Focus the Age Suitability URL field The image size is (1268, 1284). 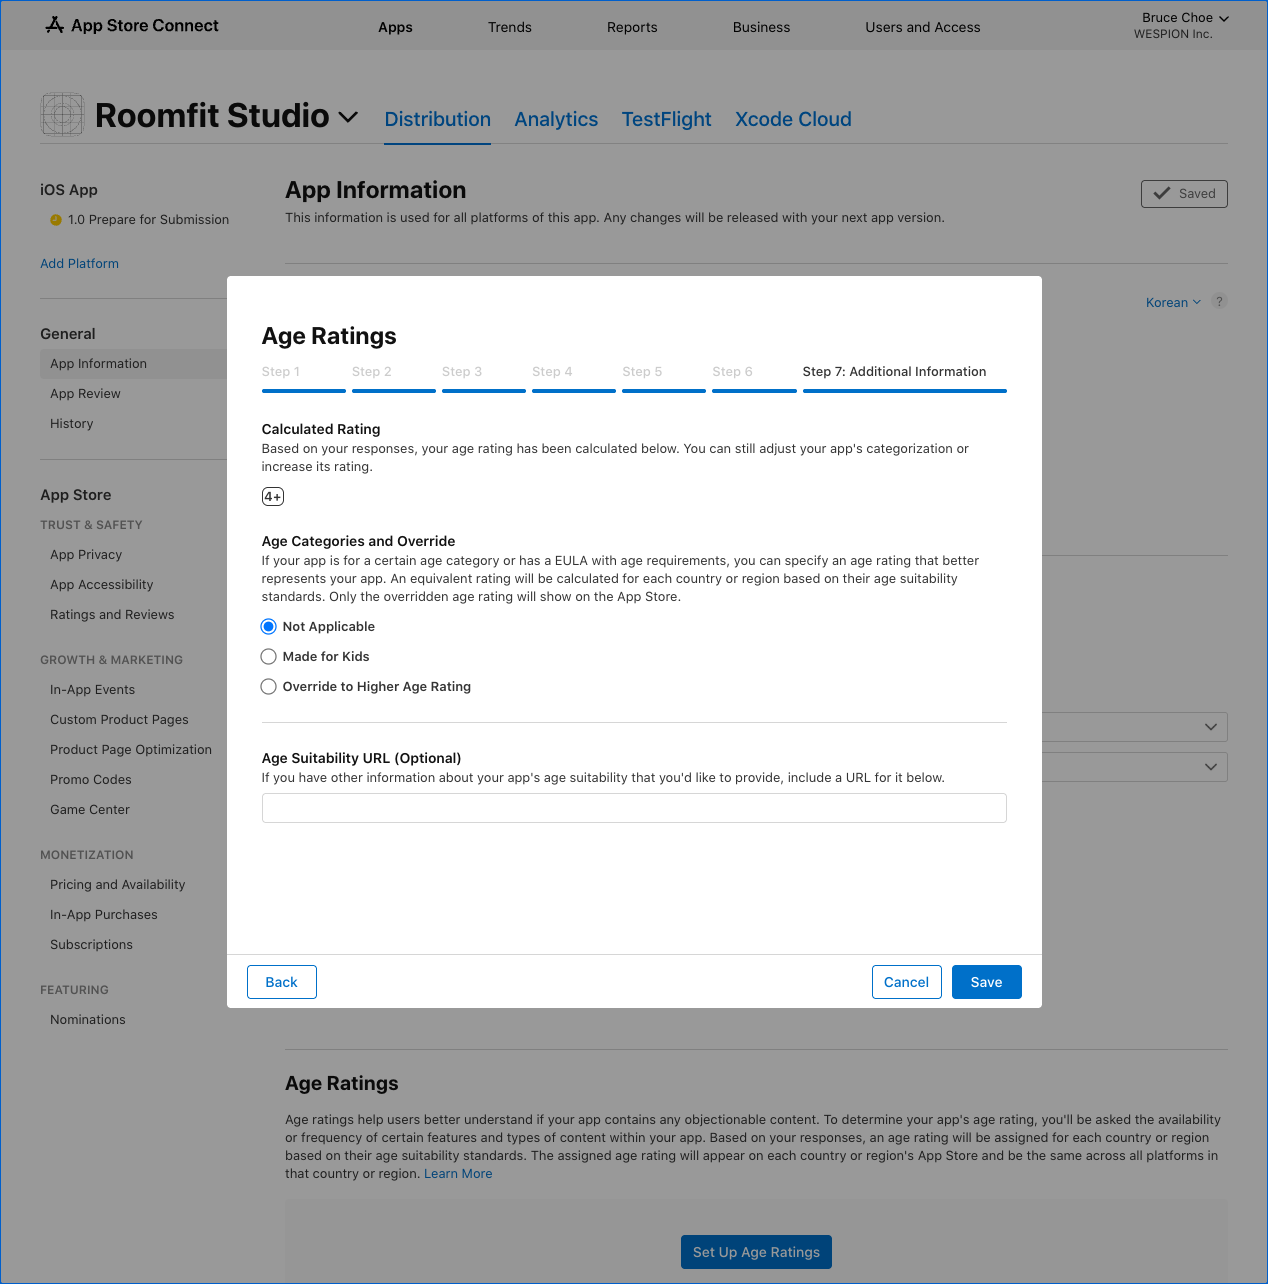pyautogui.click(x=633, y=808)
